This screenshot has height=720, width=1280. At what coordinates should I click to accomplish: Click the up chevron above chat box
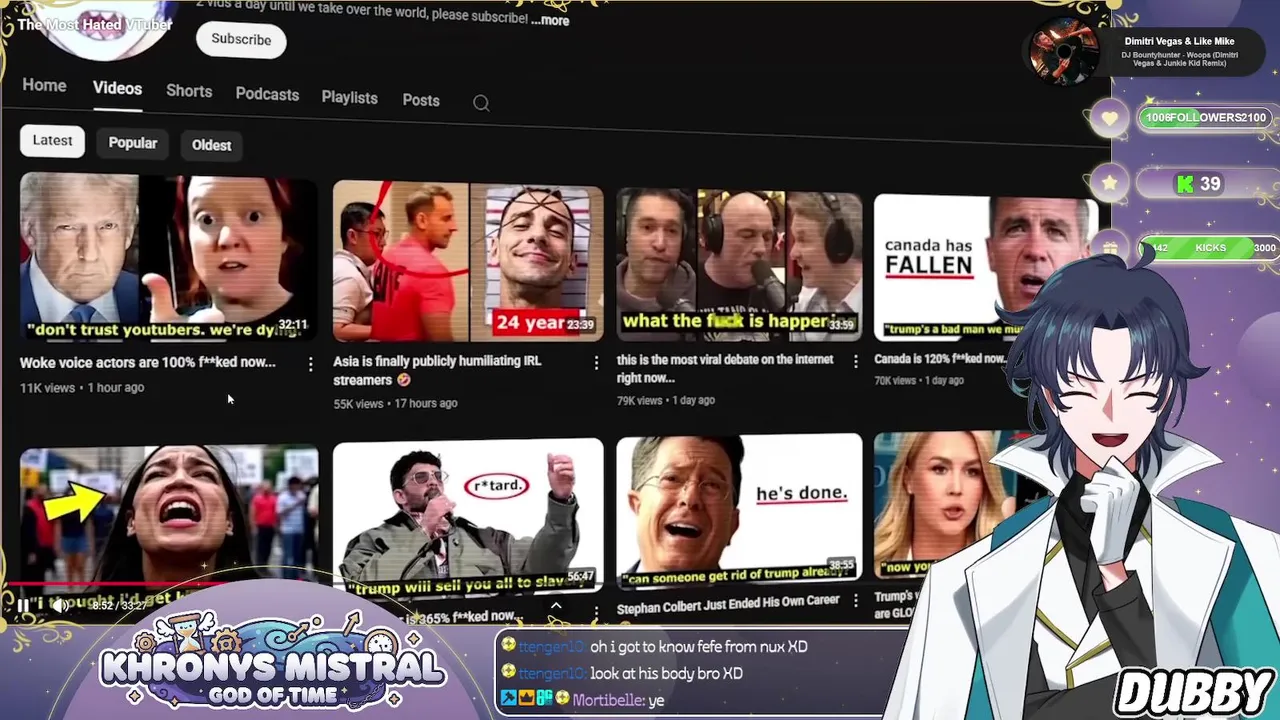coord(556,605)
